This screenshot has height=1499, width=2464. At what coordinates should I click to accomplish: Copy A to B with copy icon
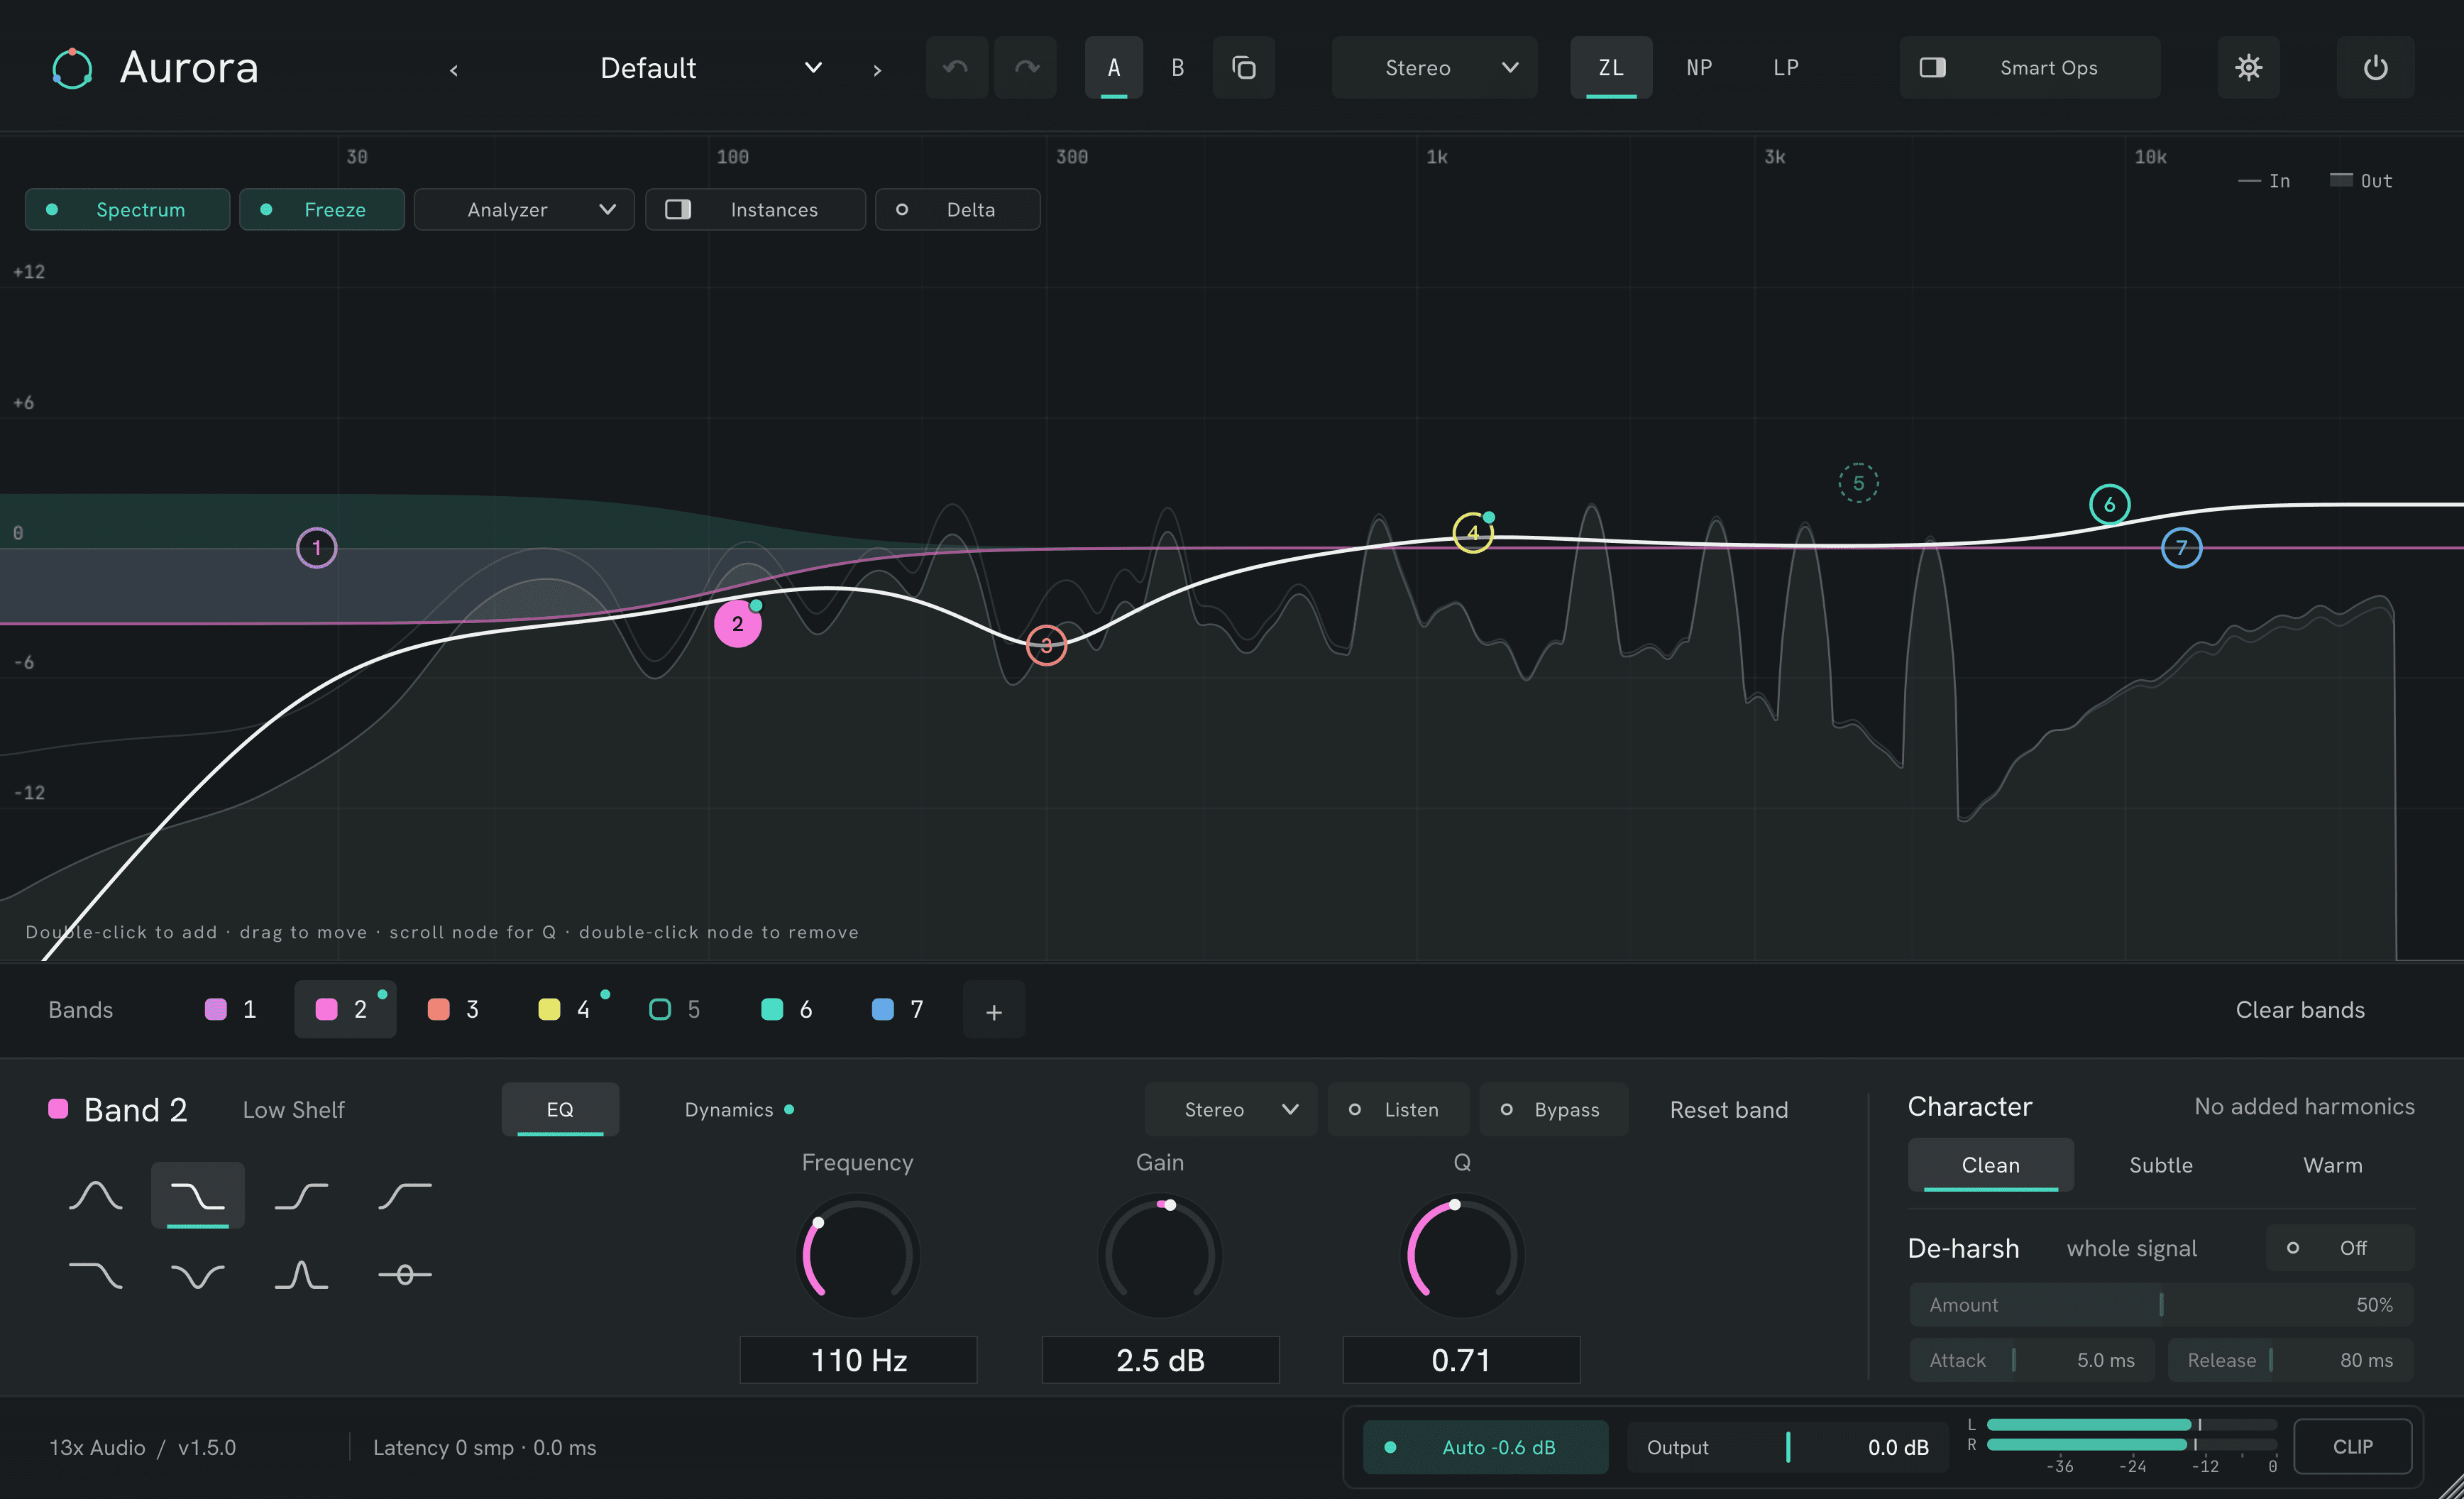point(1243,67)
